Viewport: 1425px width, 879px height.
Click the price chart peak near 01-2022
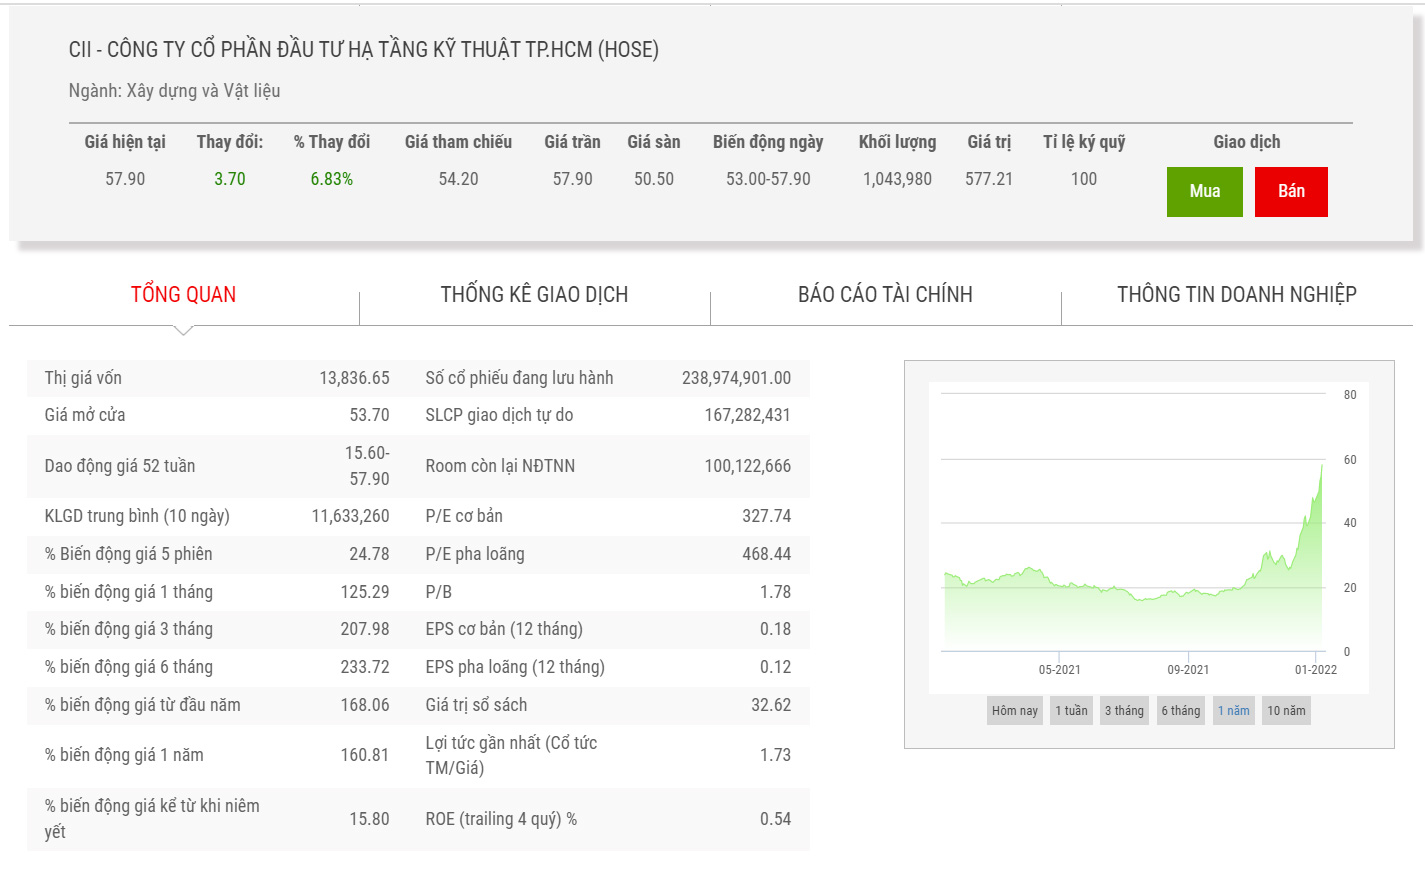pyautogui.click(x=1321, y=466)
